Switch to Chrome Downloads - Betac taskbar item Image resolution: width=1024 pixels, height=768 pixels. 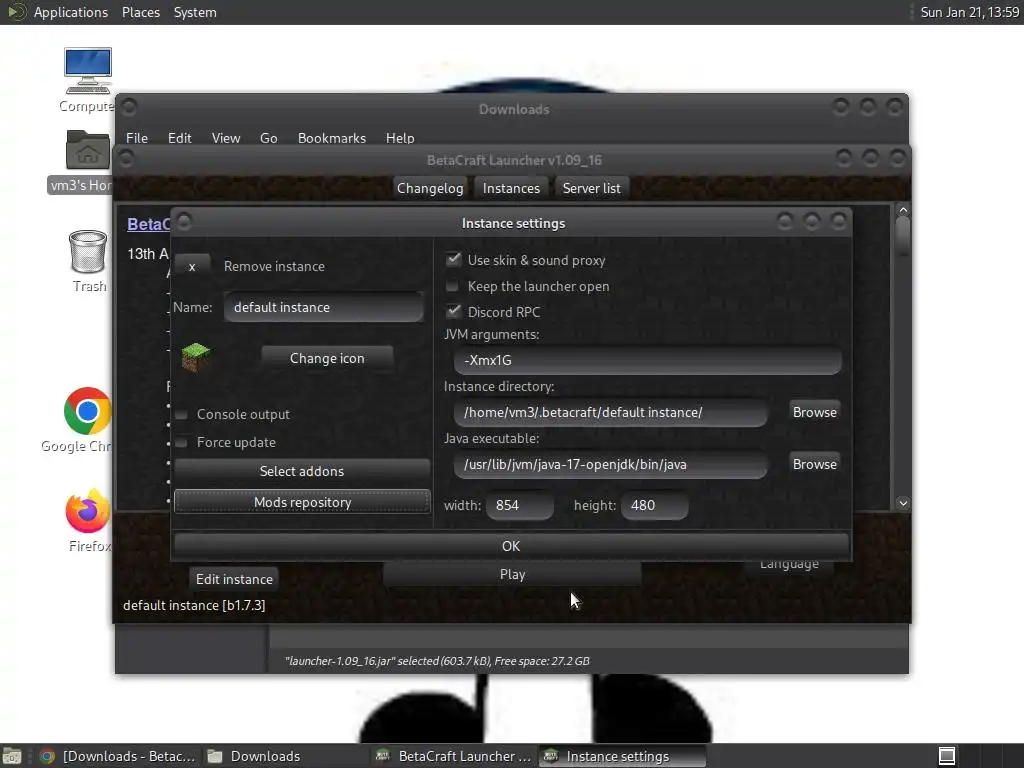tap(118, 756)
